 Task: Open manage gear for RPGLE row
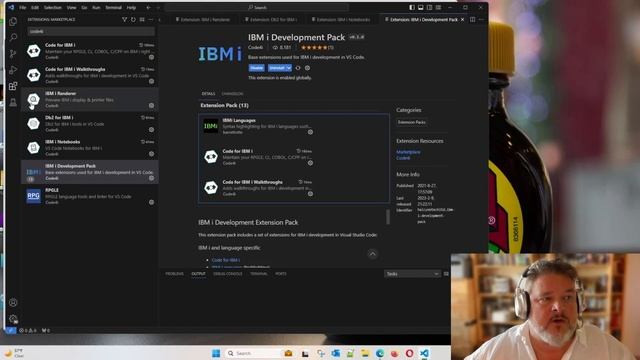(151, 202)
